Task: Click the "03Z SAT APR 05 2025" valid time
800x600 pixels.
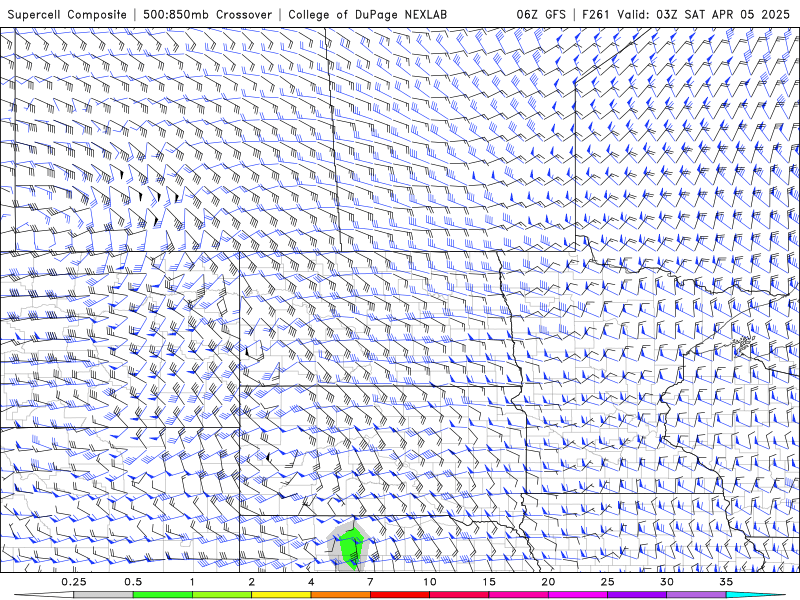Action: tap(722, 14)
